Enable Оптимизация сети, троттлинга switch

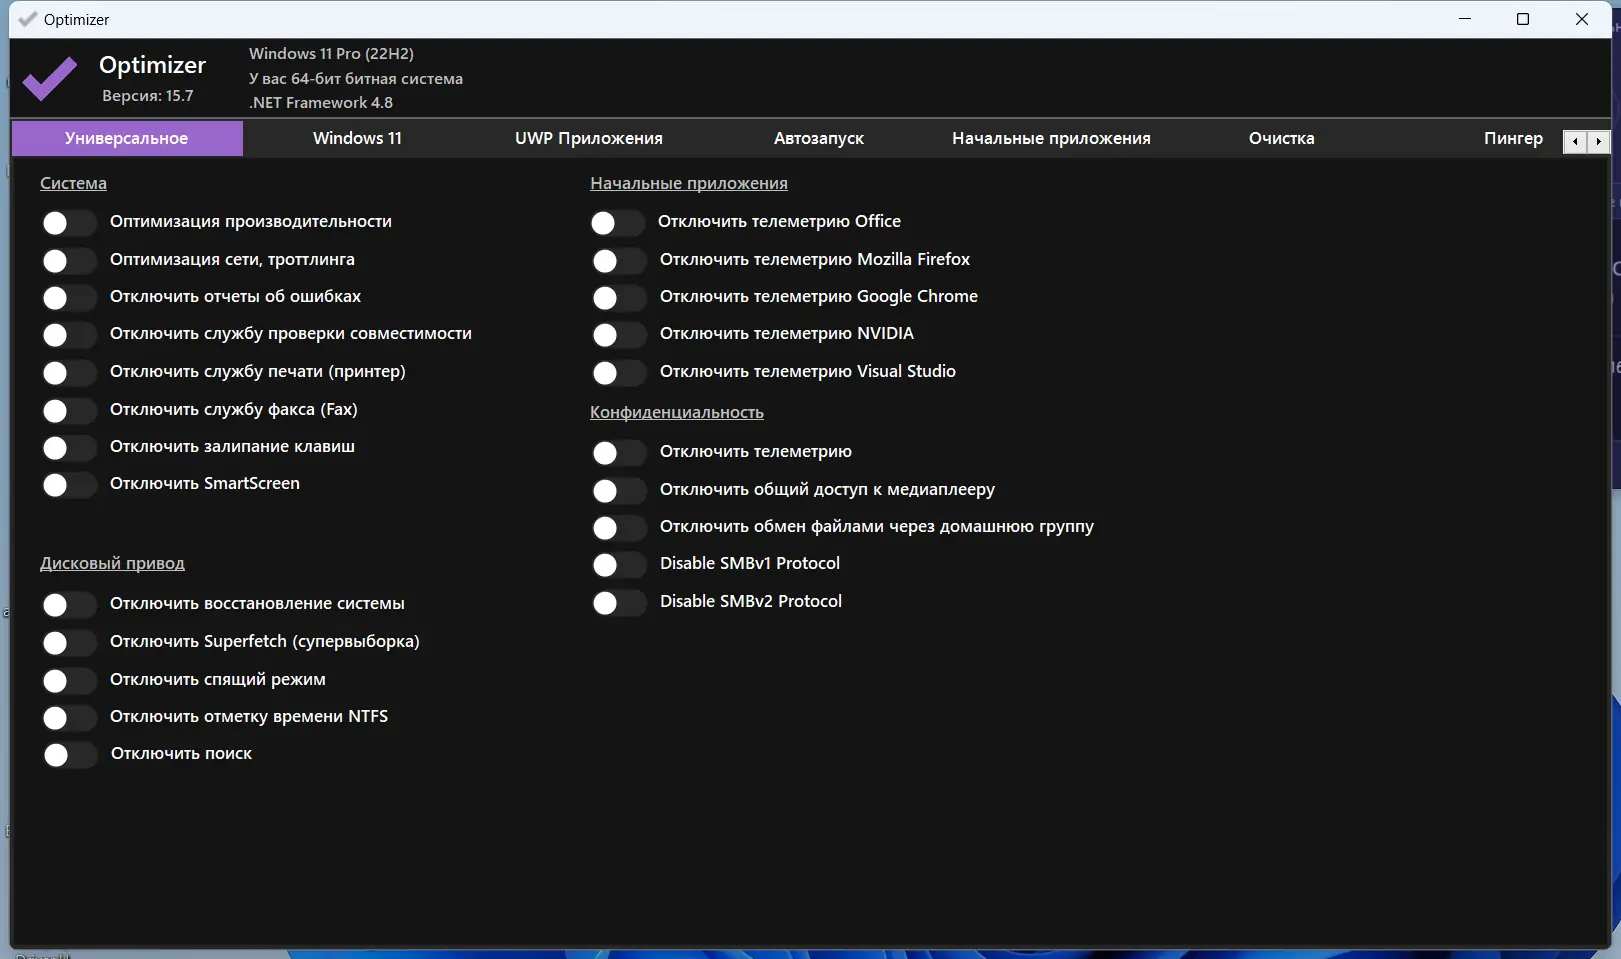(69, 260)
